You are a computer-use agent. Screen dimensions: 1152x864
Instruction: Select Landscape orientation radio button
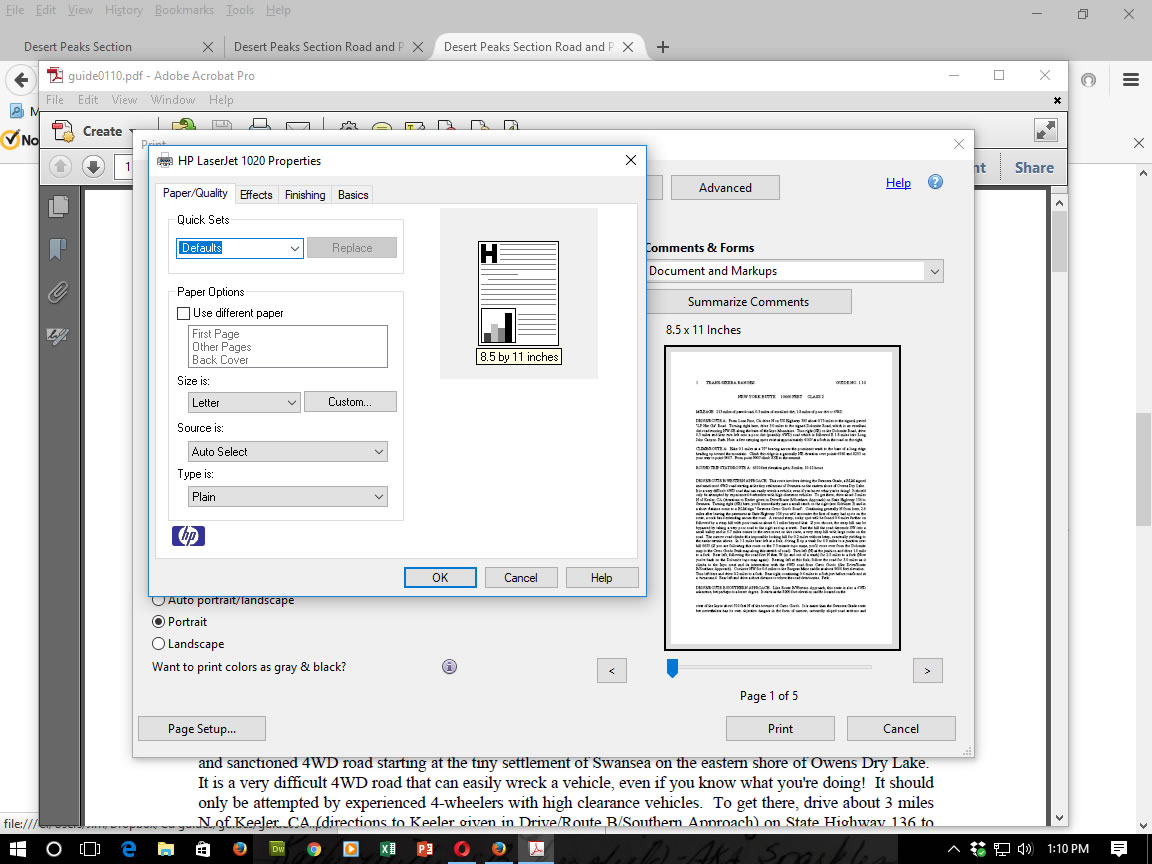pyautogui.click(x=158, y=644)
